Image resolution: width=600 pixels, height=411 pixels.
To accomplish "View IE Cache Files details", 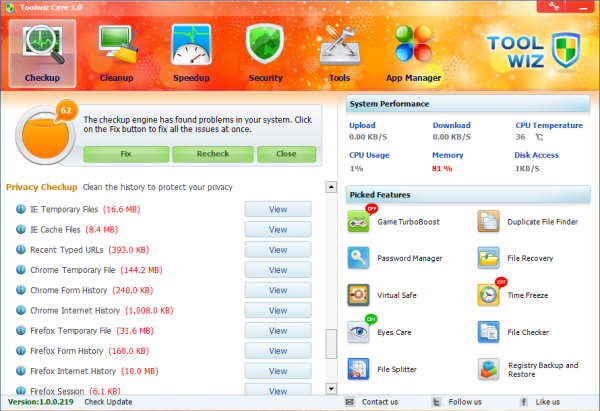I will [278, 230].
